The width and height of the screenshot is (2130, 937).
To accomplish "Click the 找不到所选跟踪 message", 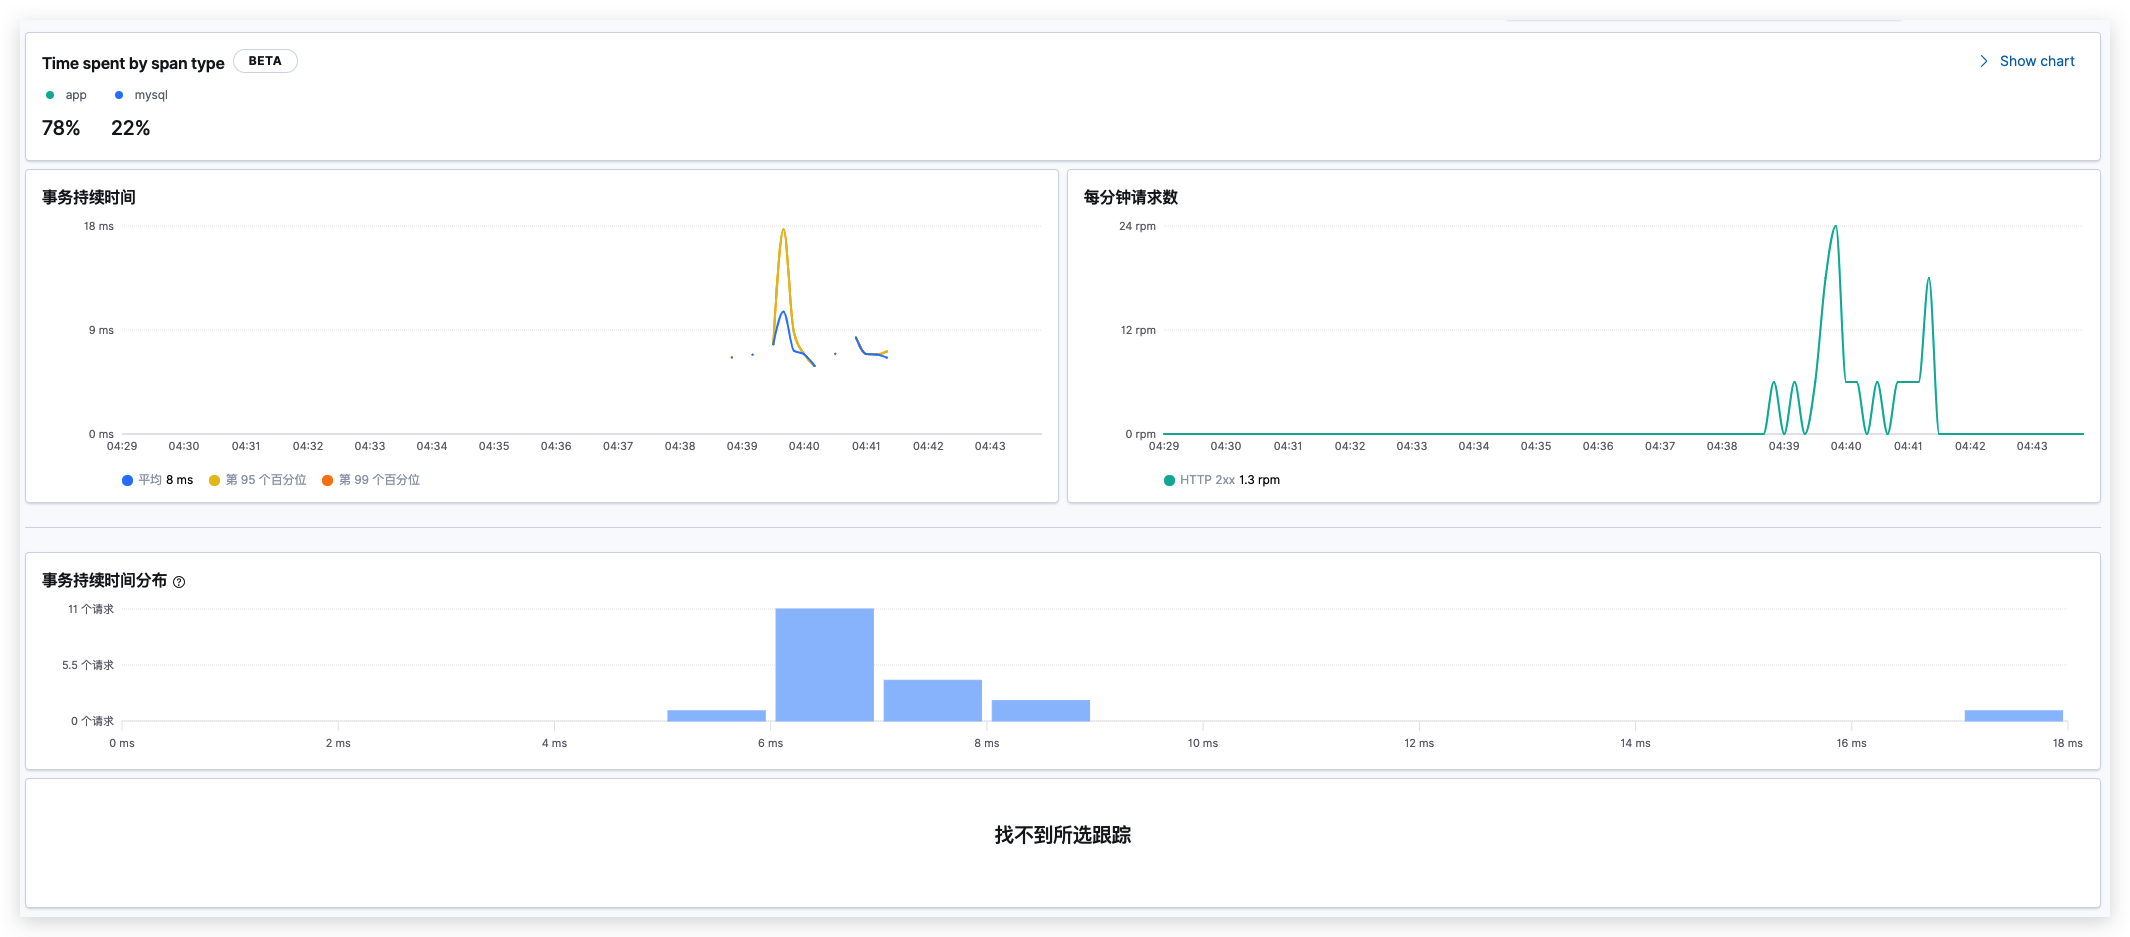I will coord(1062,835).
